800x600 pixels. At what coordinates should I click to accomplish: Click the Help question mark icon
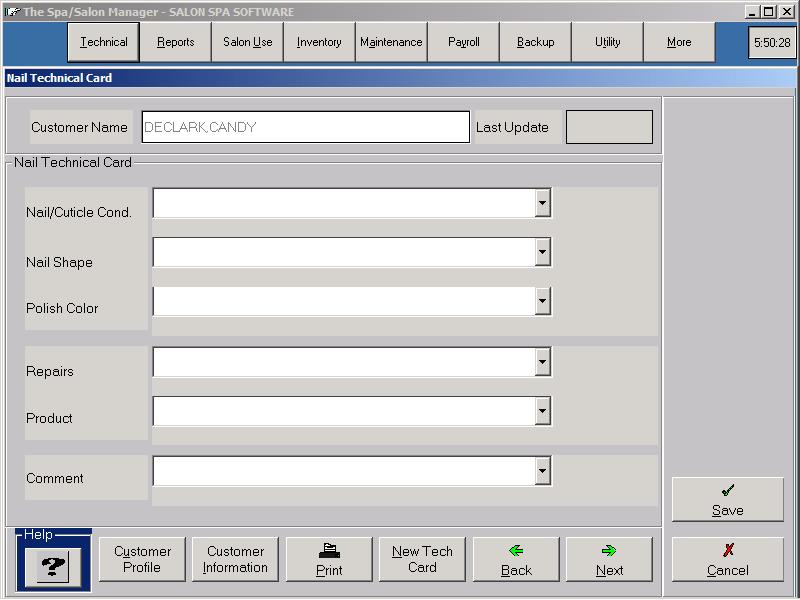click(53, 565)
